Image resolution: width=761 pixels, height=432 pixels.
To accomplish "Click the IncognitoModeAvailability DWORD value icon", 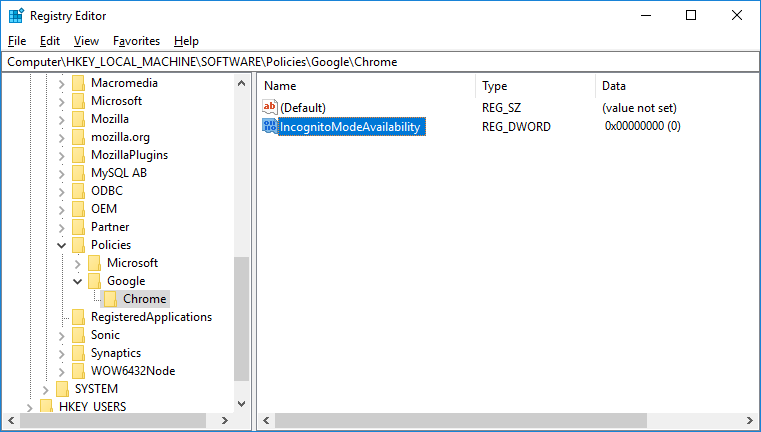I will click(270, 126).
